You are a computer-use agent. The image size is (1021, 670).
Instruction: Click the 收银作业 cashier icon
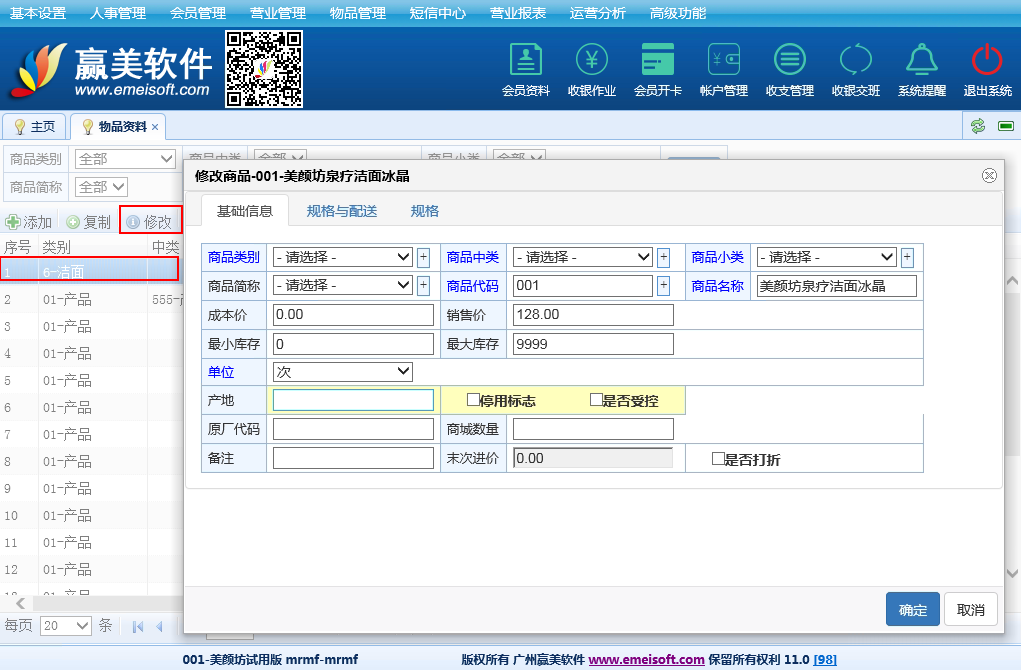(x=591, y=61)
